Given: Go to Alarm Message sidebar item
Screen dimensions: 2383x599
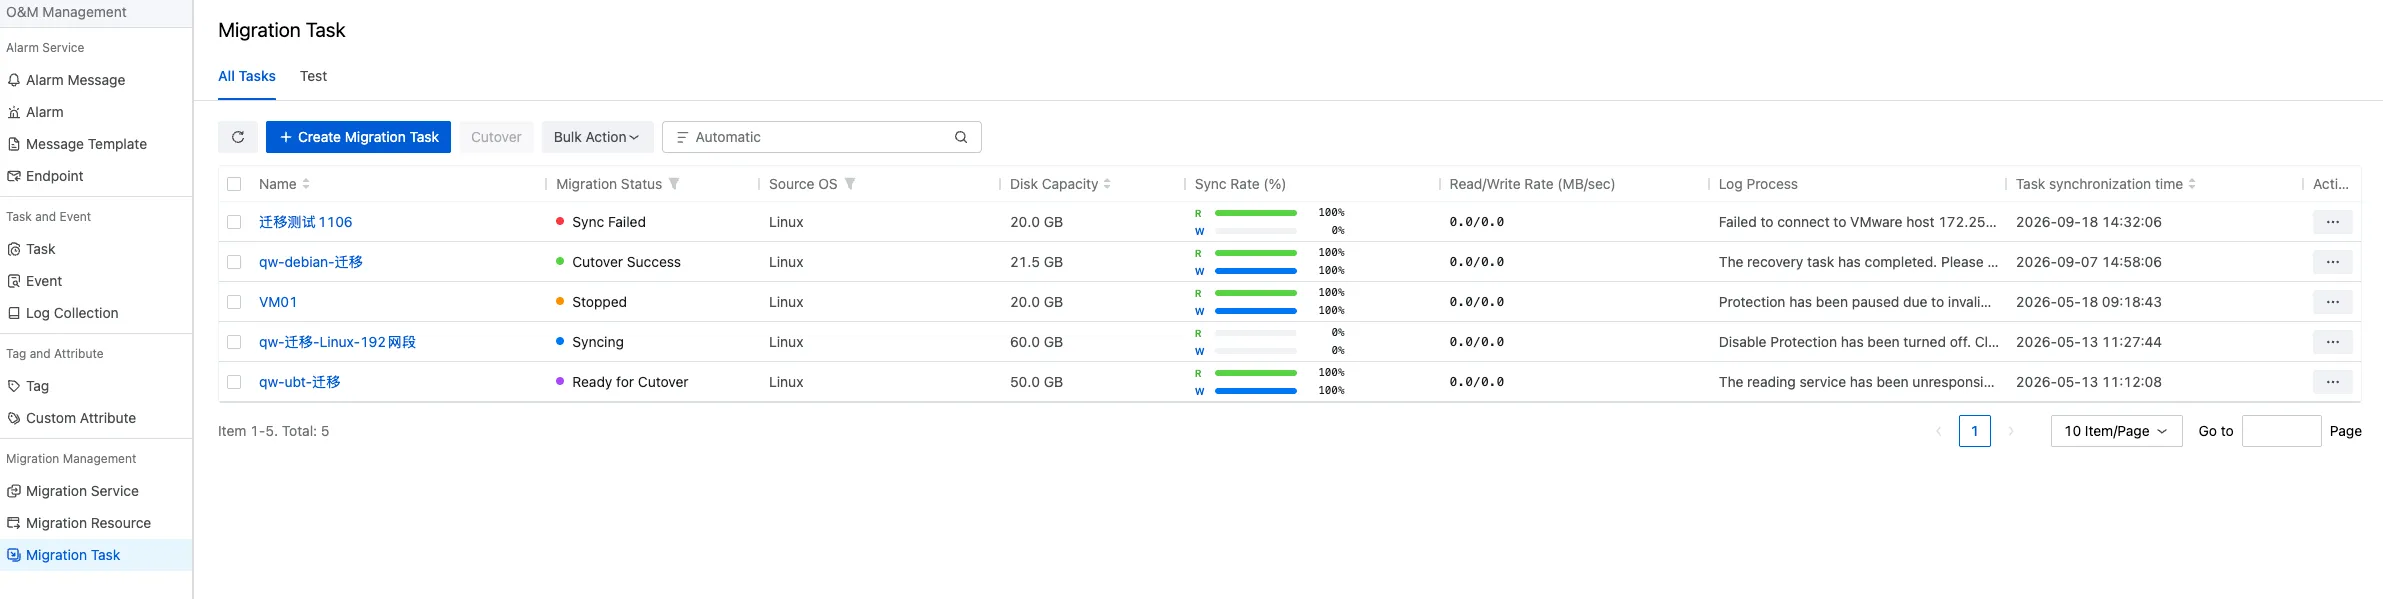Looking at the screenshot, I should click(96, 80).
